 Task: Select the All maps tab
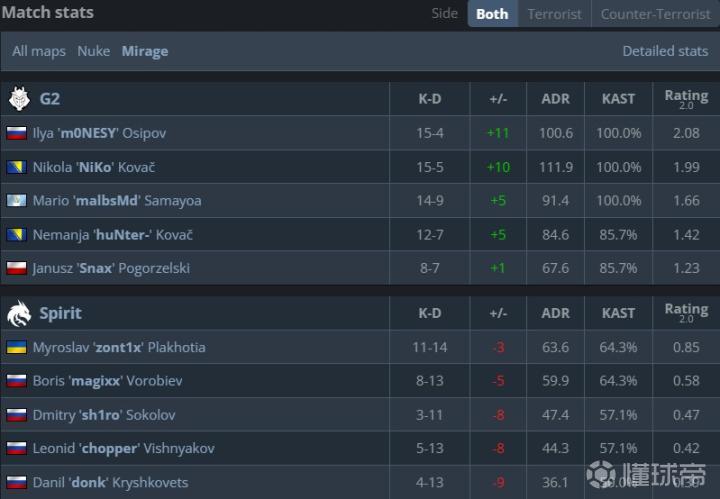tap(39, 51)
